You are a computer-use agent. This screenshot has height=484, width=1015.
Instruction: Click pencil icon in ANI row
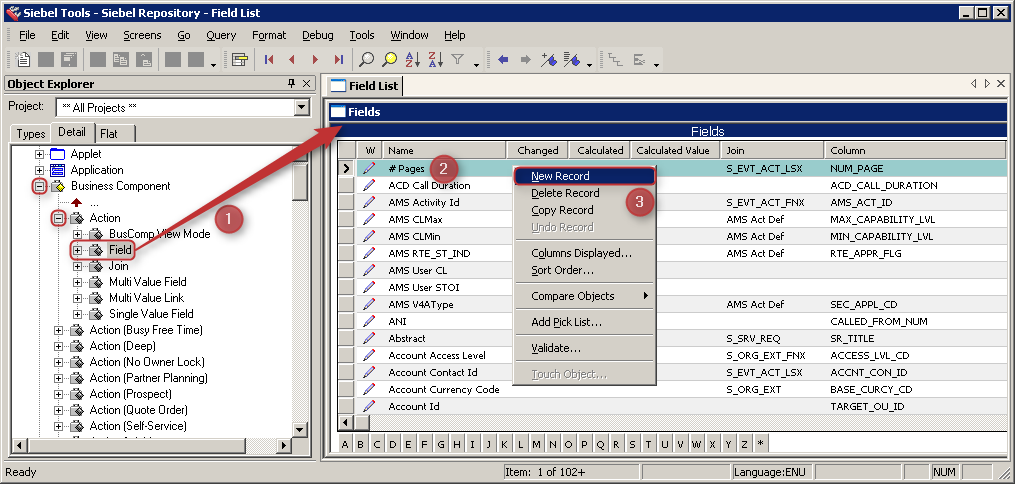point(369,321)
